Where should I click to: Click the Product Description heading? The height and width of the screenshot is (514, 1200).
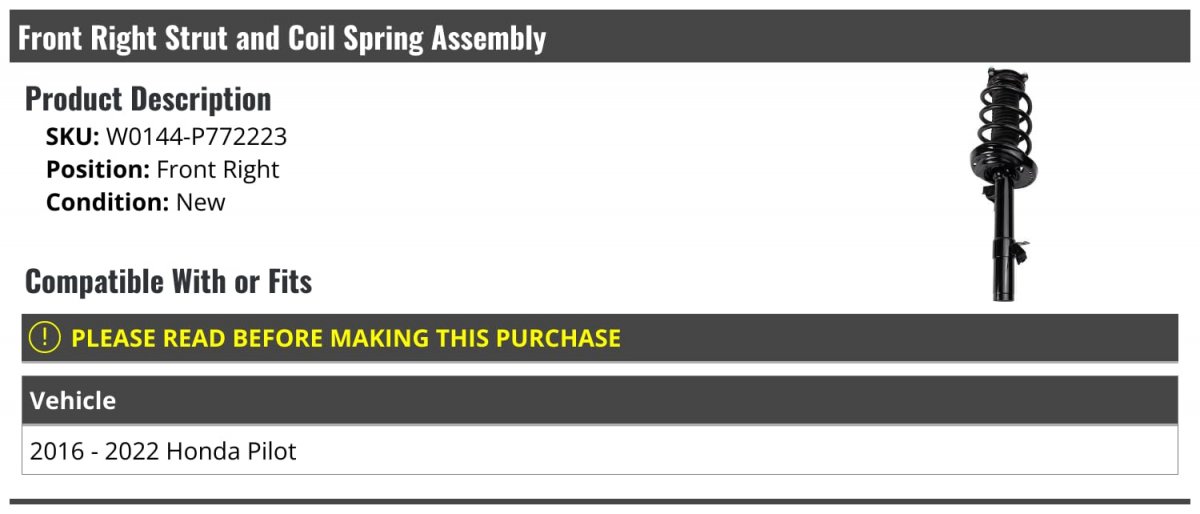(x=148, y=99)
